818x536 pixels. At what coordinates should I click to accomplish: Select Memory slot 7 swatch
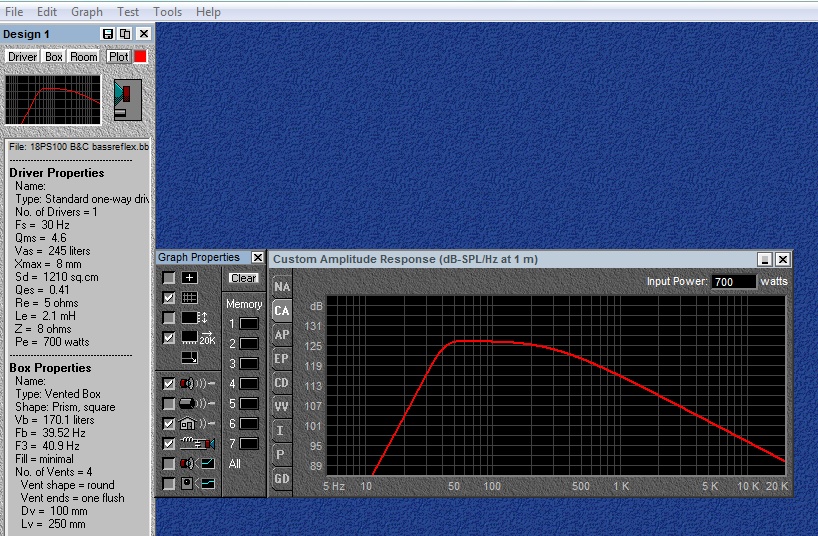pos(249,444)
